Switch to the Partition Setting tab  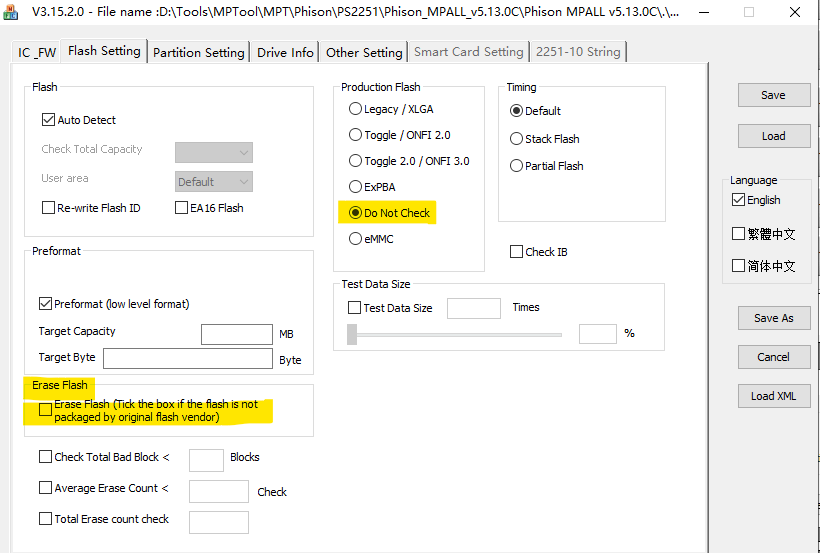pyautogui.click(x=198, y=53)
